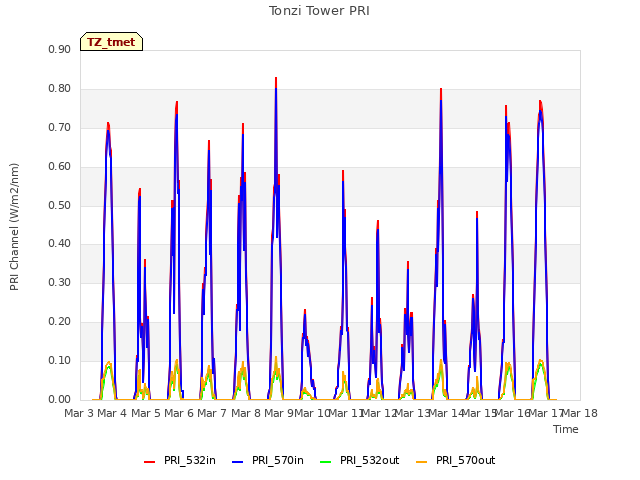Select the PRI_570in legend label
Screen dimensions: 640x480
[x=278, y=460]
